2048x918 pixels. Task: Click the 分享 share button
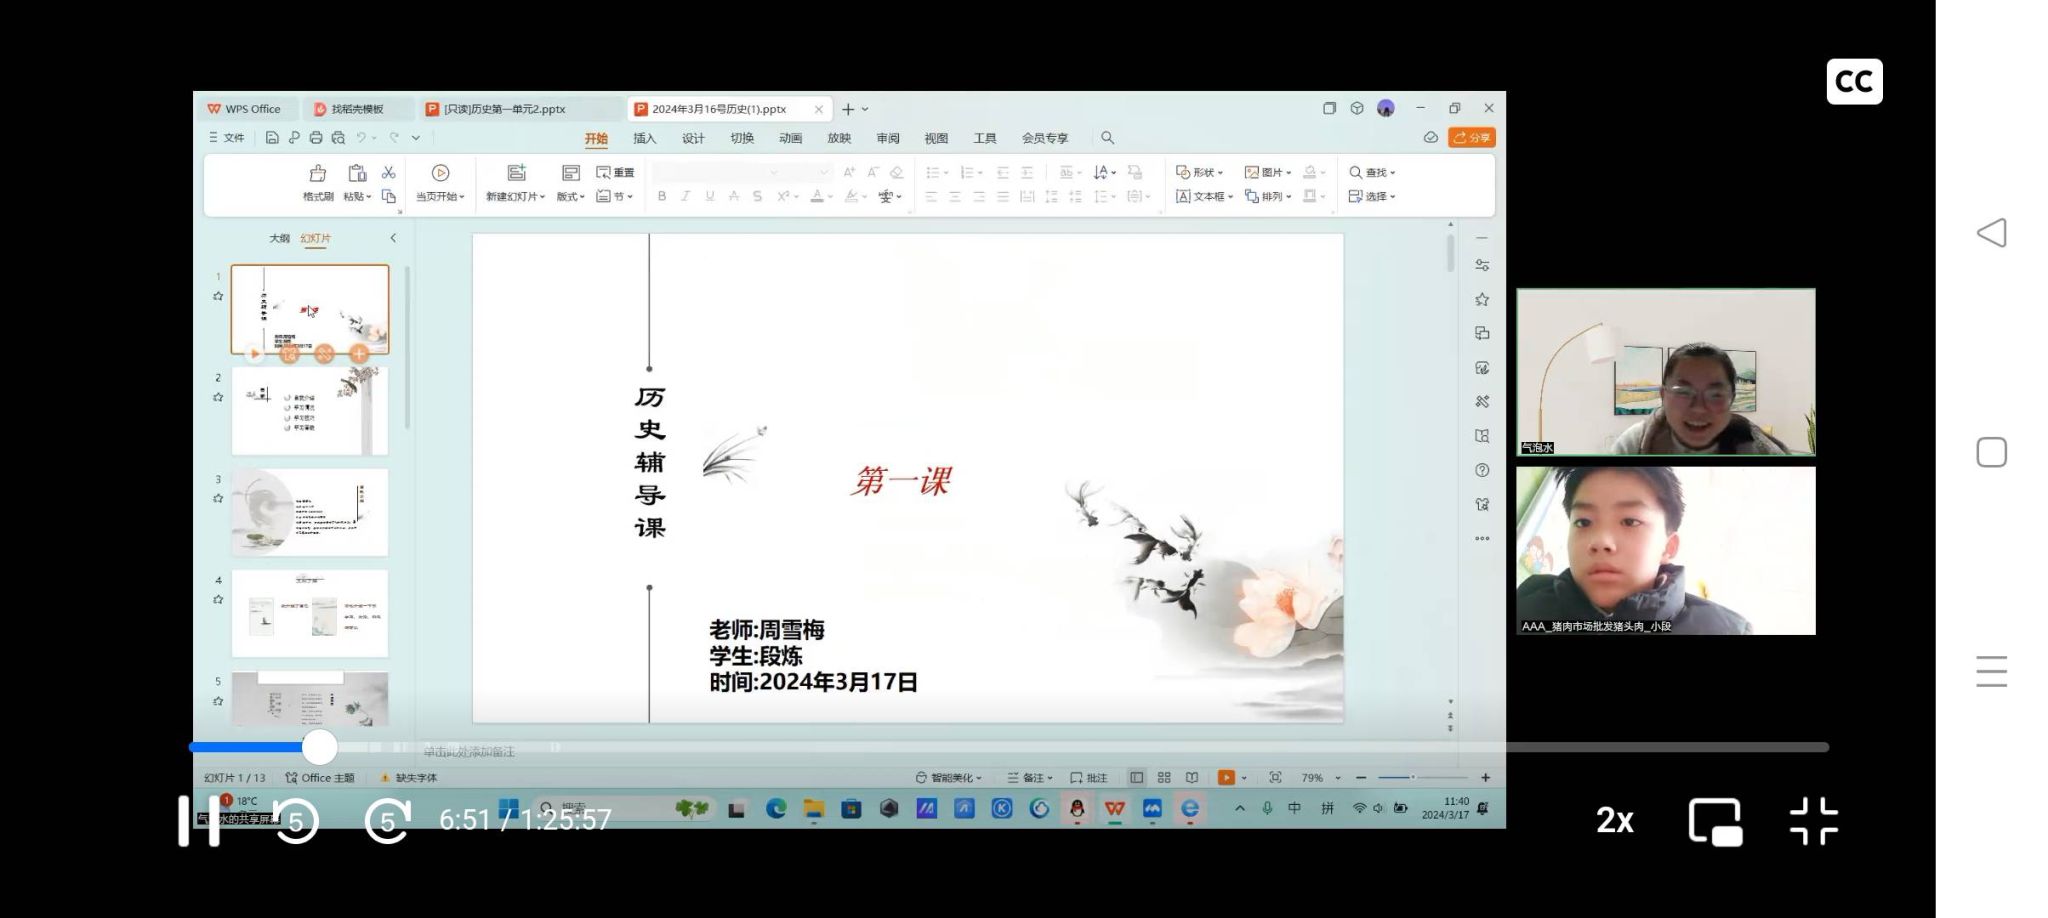[1472, 138]
